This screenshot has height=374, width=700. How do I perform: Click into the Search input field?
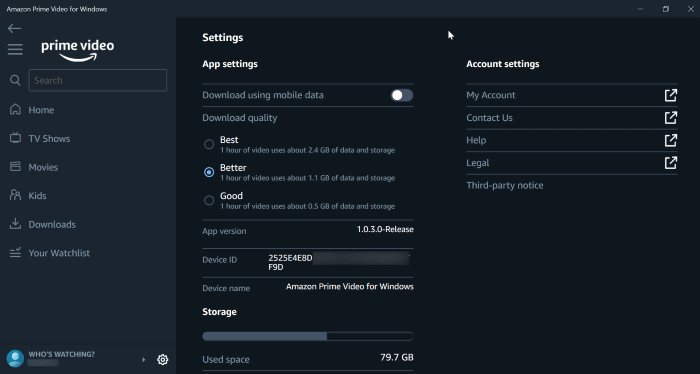click(x=98, y=80)
